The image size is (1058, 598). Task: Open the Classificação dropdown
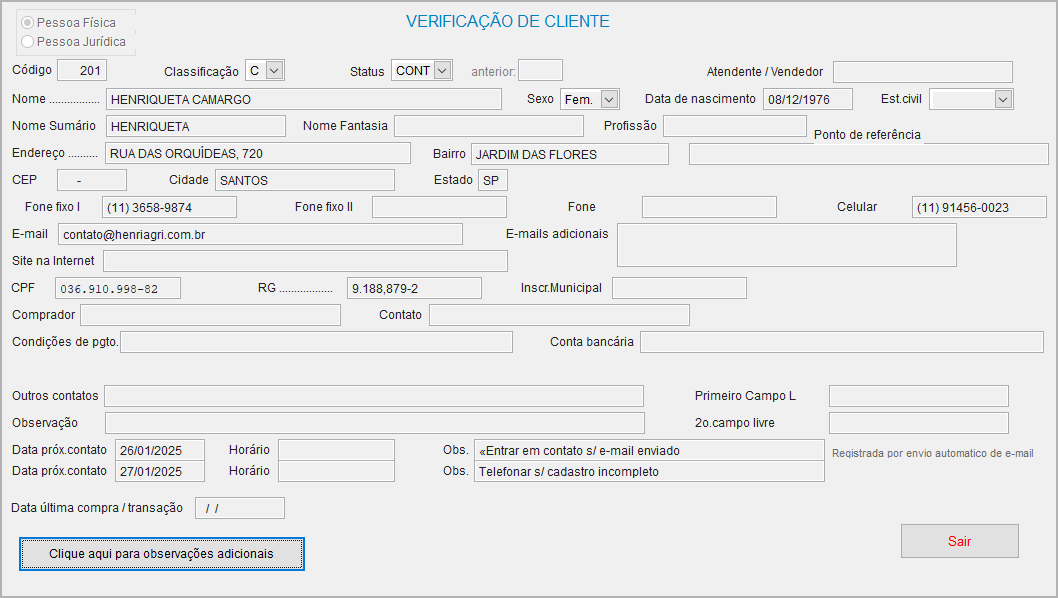(274, 70)
